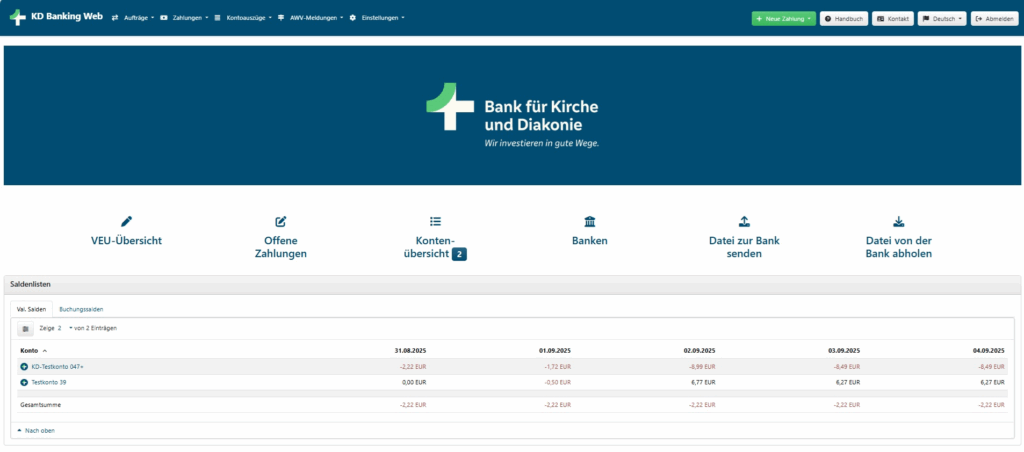Viewport: 1024px width, 452px height.
Task: Click the 03.09.2025 column header
Action: click(844, 351)
